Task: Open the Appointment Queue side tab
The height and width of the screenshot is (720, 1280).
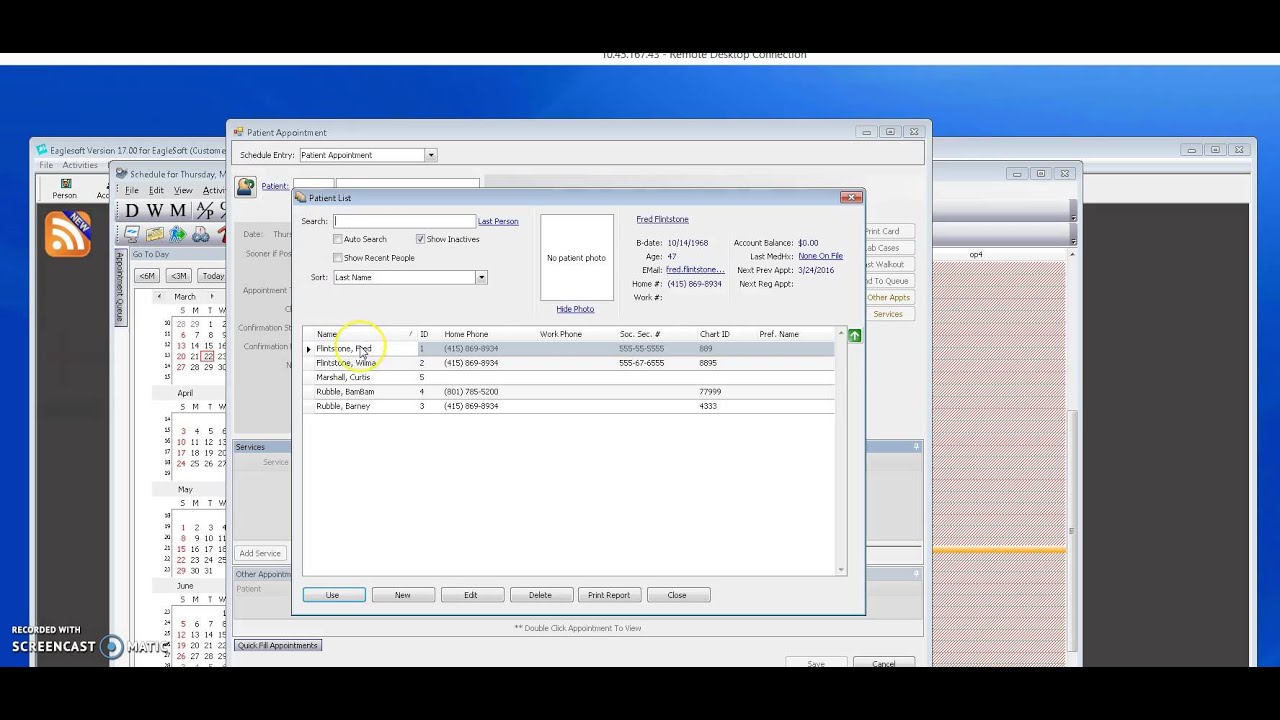Action: tap(119, 286)
